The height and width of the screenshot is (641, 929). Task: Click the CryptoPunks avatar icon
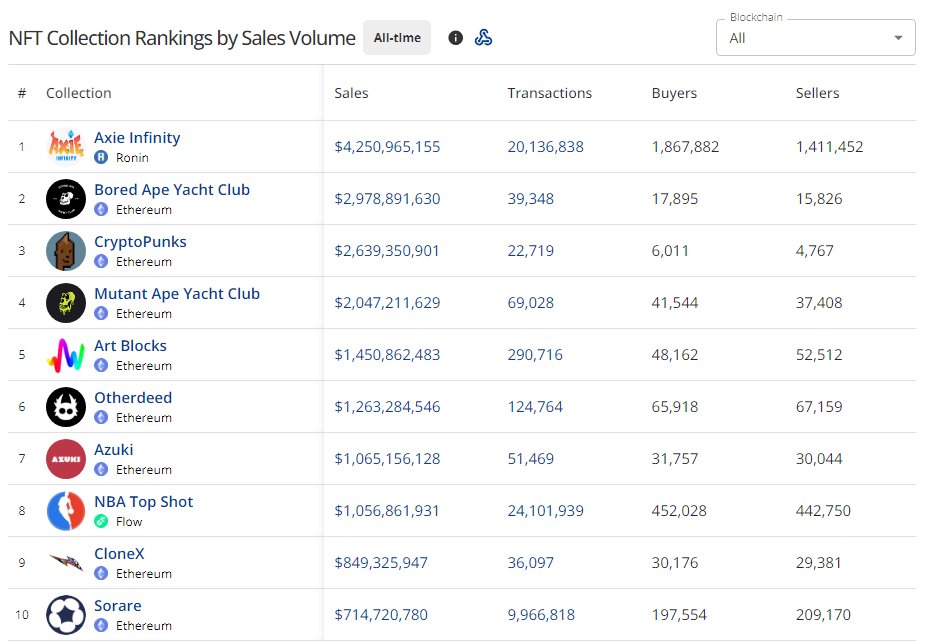click(x=66, y=251)
